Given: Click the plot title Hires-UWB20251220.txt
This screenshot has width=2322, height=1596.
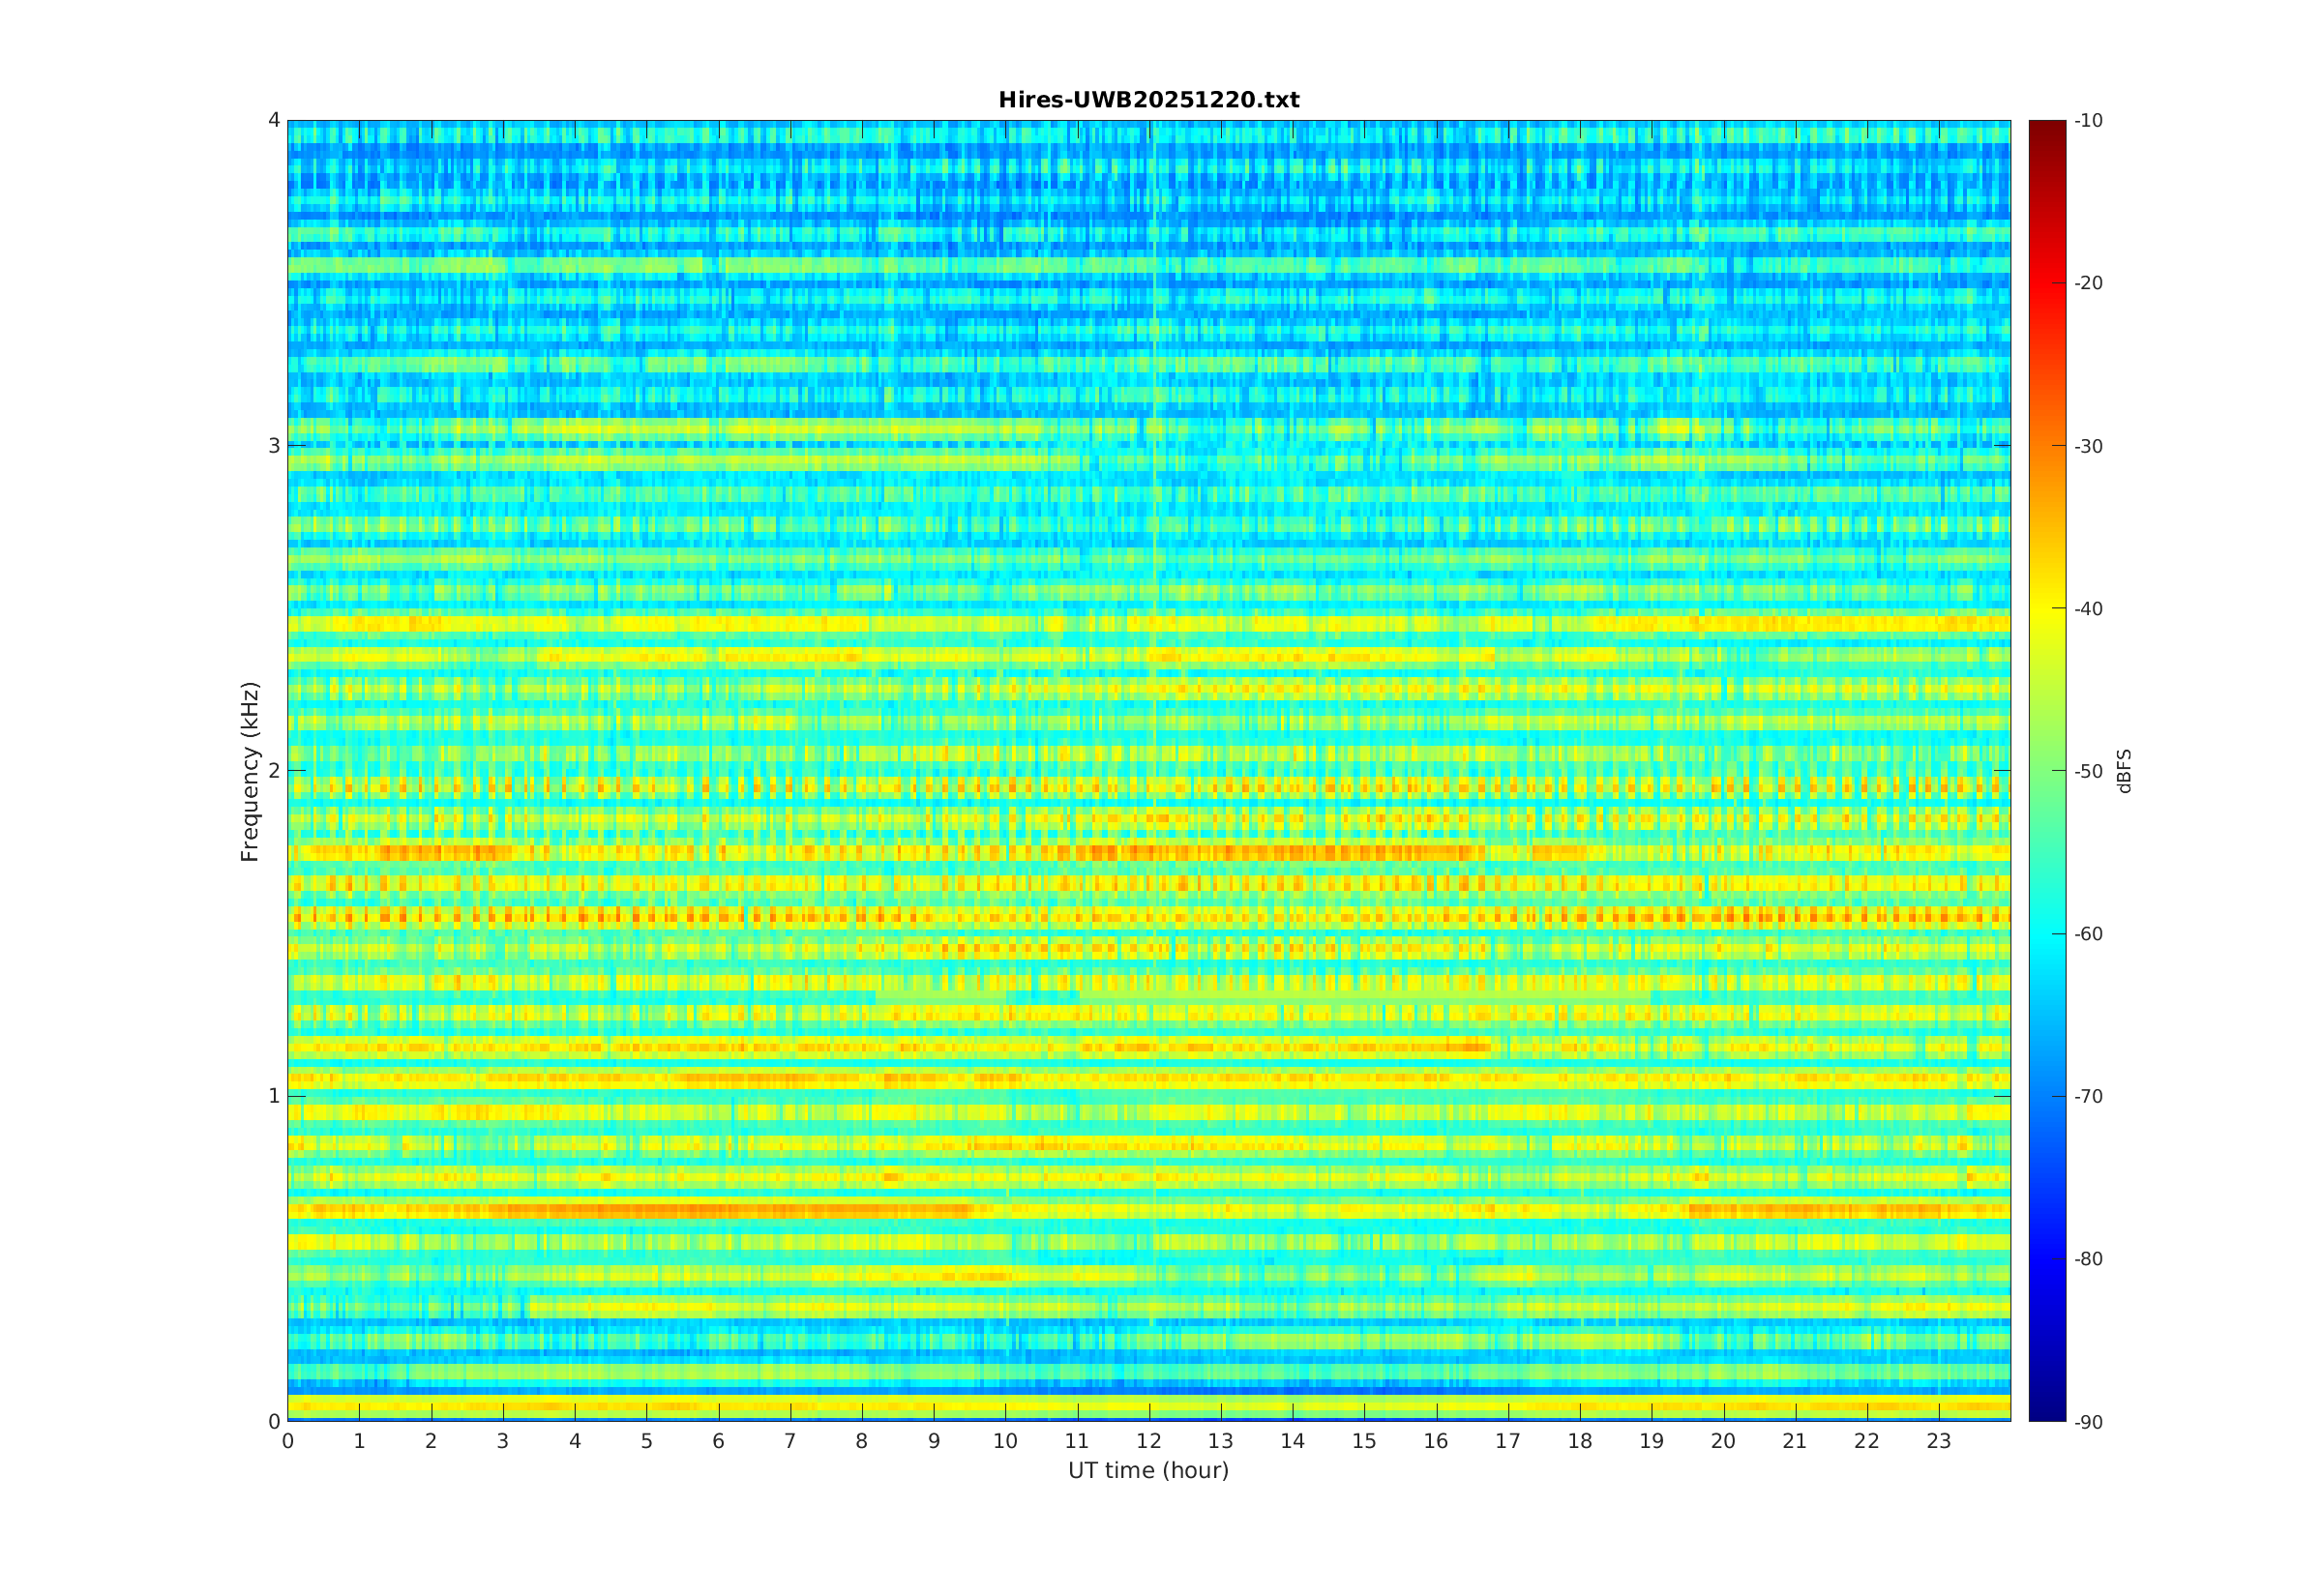Looking at the screenshot, I should coord(1148,100).
